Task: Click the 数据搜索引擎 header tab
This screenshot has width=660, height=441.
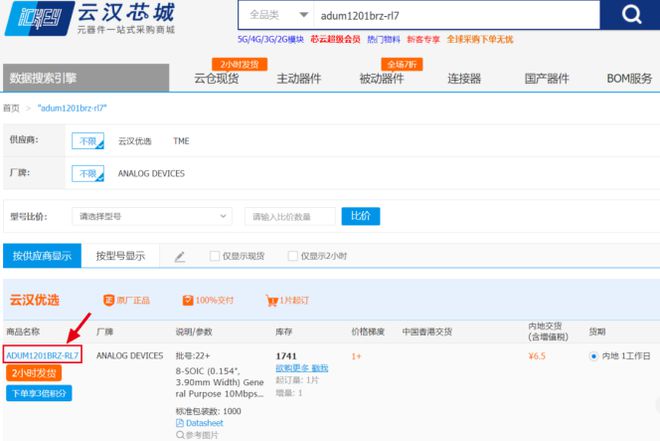Action: coord(86,78)
